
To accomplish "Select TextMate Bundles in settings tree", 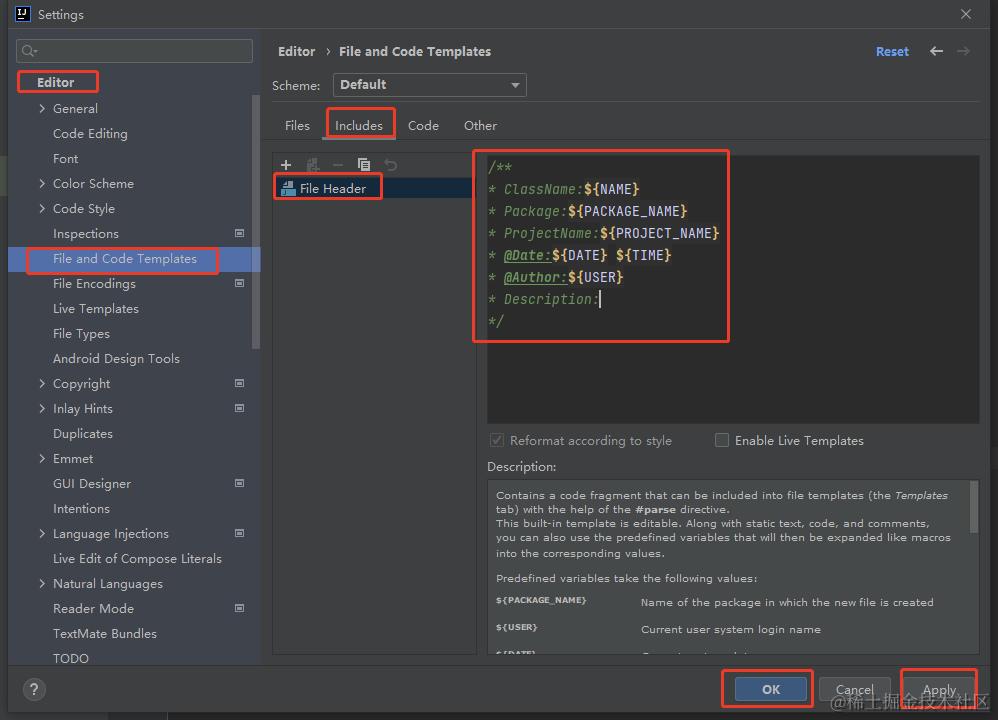I will point(105,633).
